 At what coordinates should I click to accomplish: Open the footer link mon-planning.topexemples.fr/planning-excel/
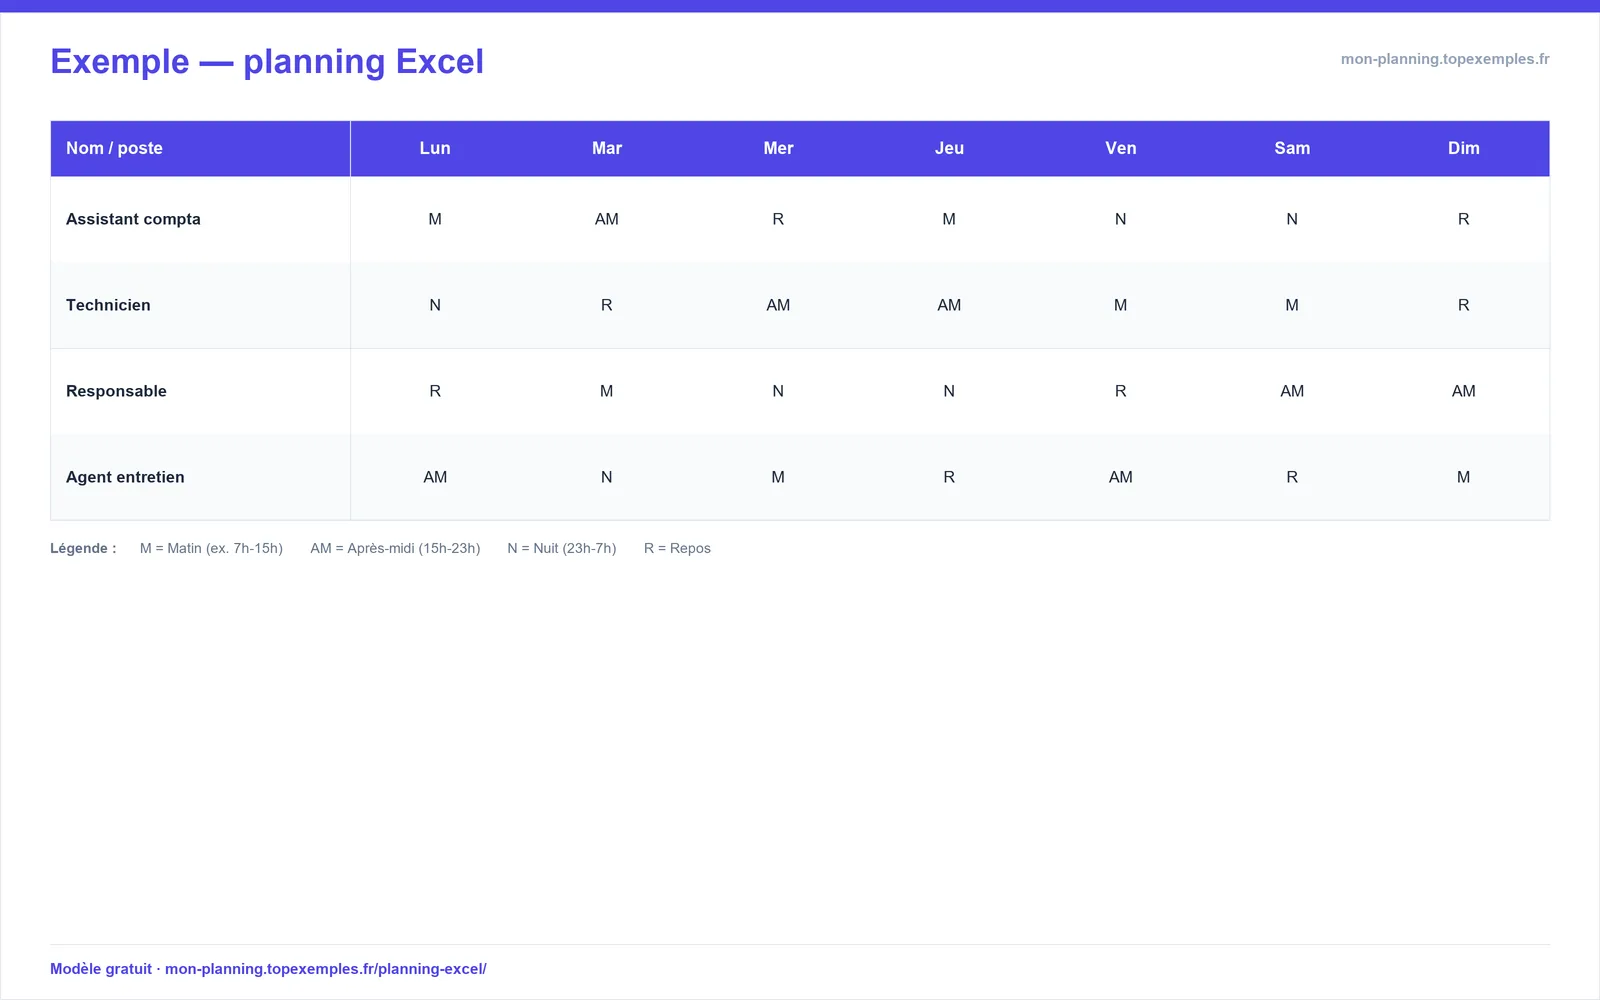coord(326,969)
